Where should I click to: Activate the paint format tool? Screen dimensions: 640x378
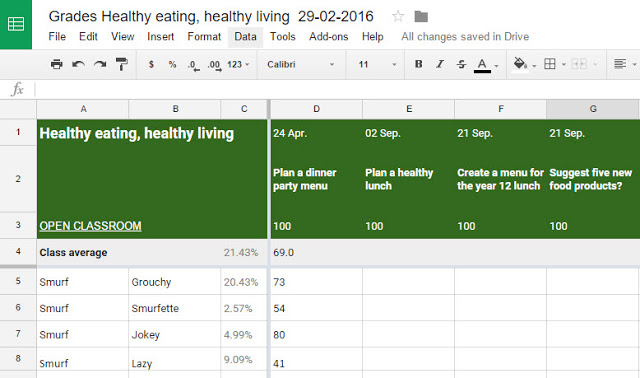tap(122, 64)
